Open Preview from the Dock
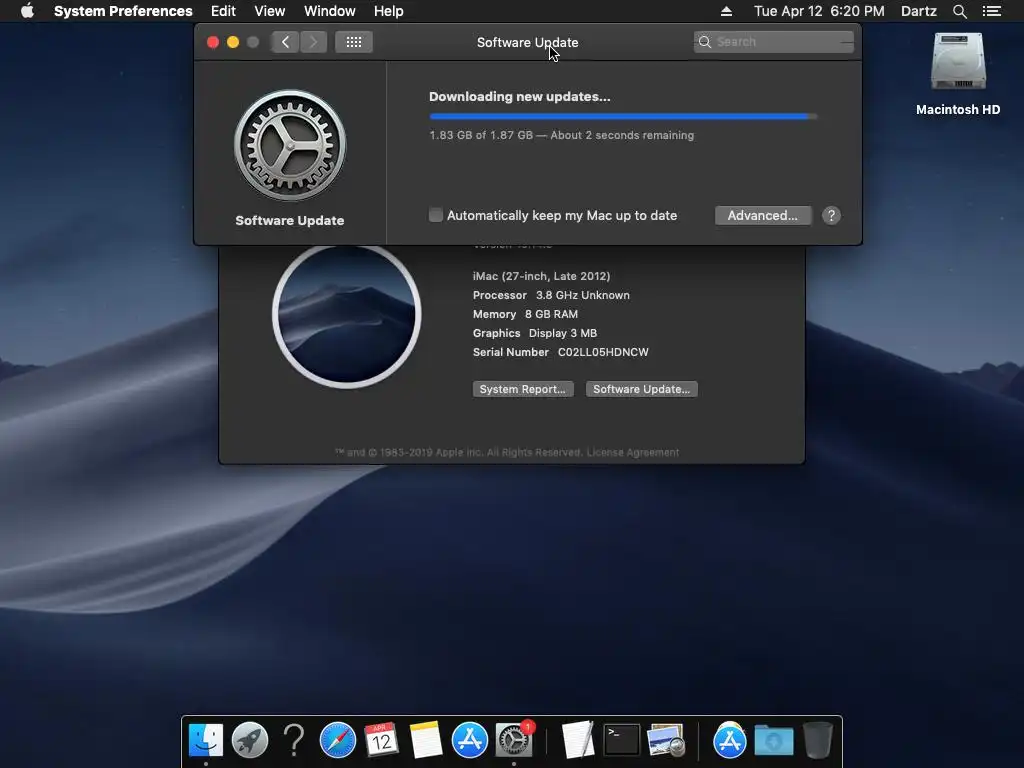1024x768 pixels. point(665,741)
